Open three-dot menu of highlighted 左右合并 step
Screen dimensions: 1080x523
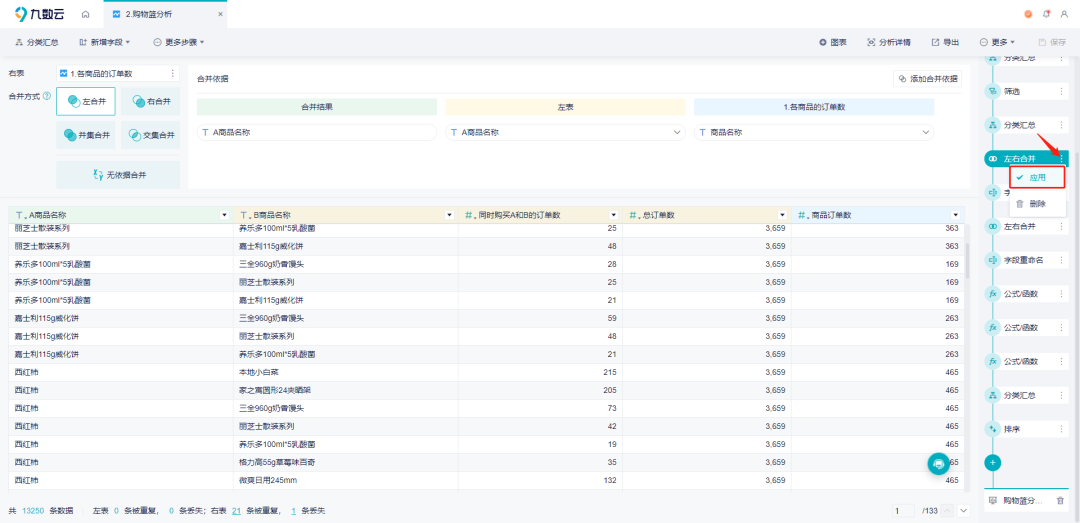pos(1061,158)
